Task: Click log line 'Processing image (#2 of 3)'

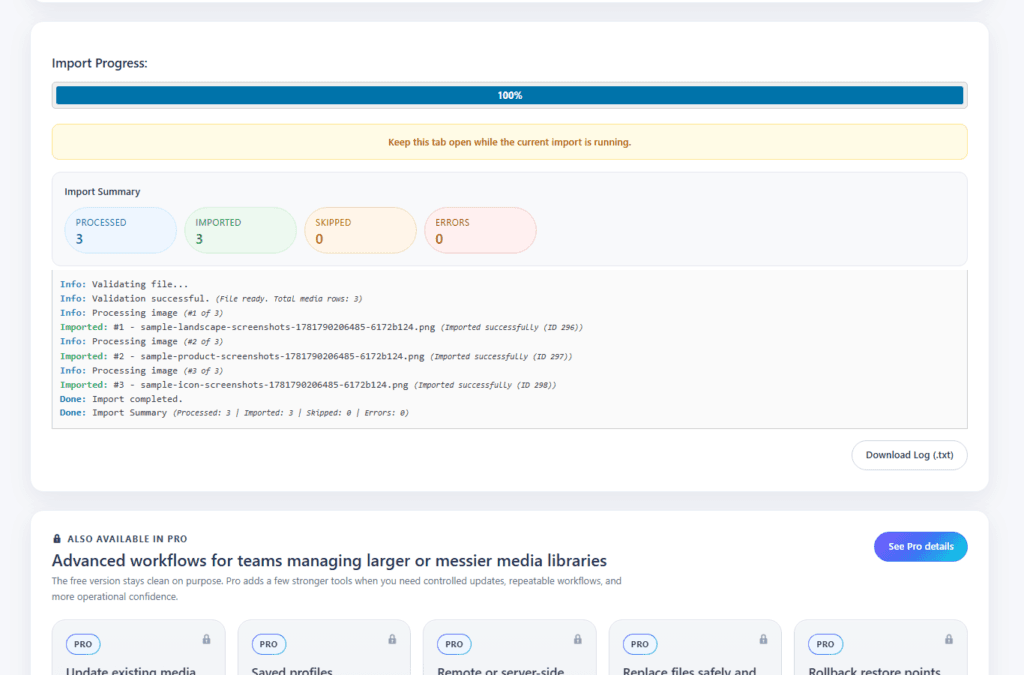Action: 141,342
